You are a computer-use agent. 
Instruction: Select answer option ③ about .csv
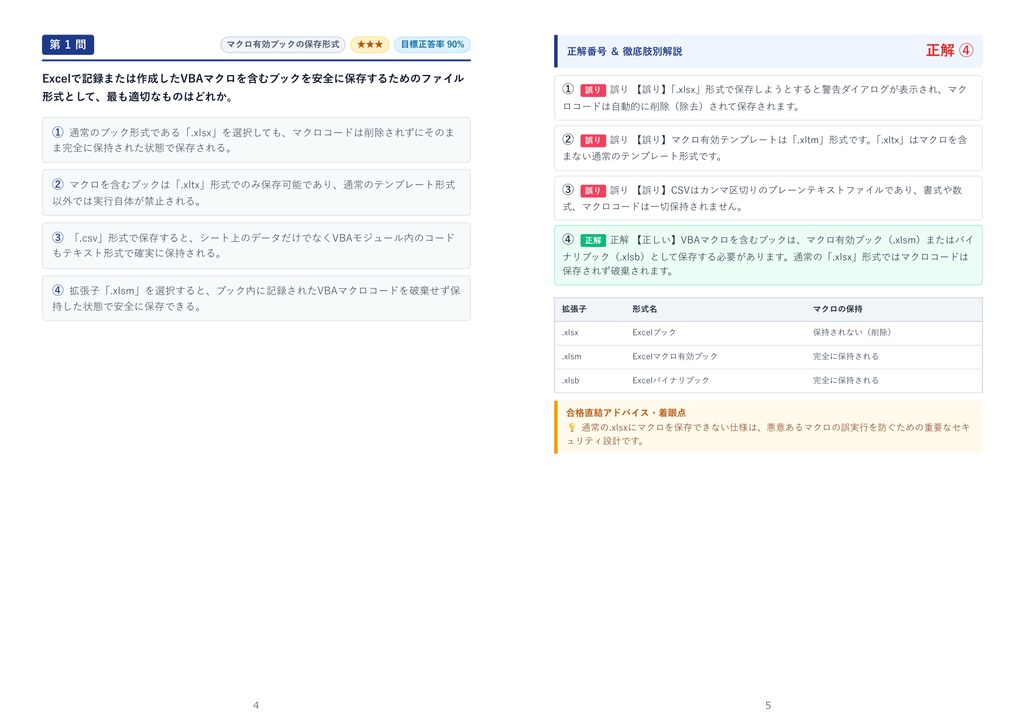point(256,246)
